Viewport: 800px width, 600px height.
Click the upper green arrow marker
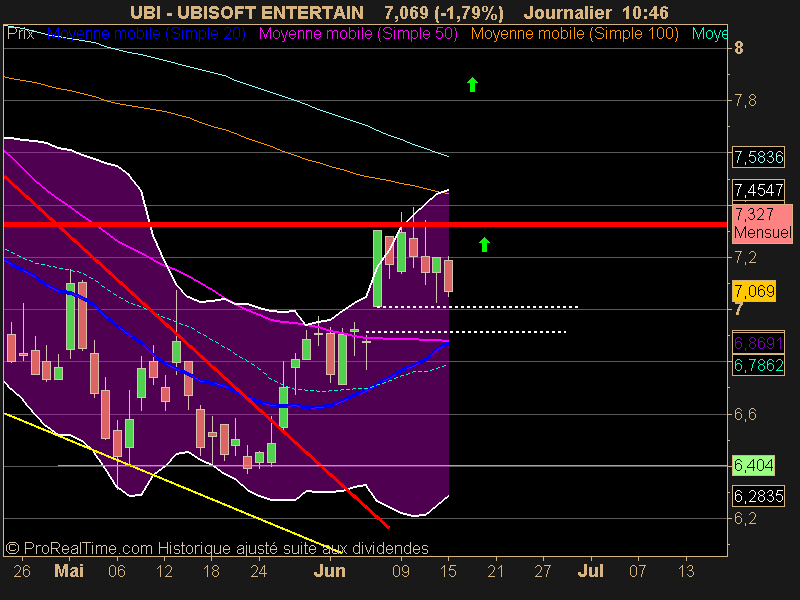(472, 85)
